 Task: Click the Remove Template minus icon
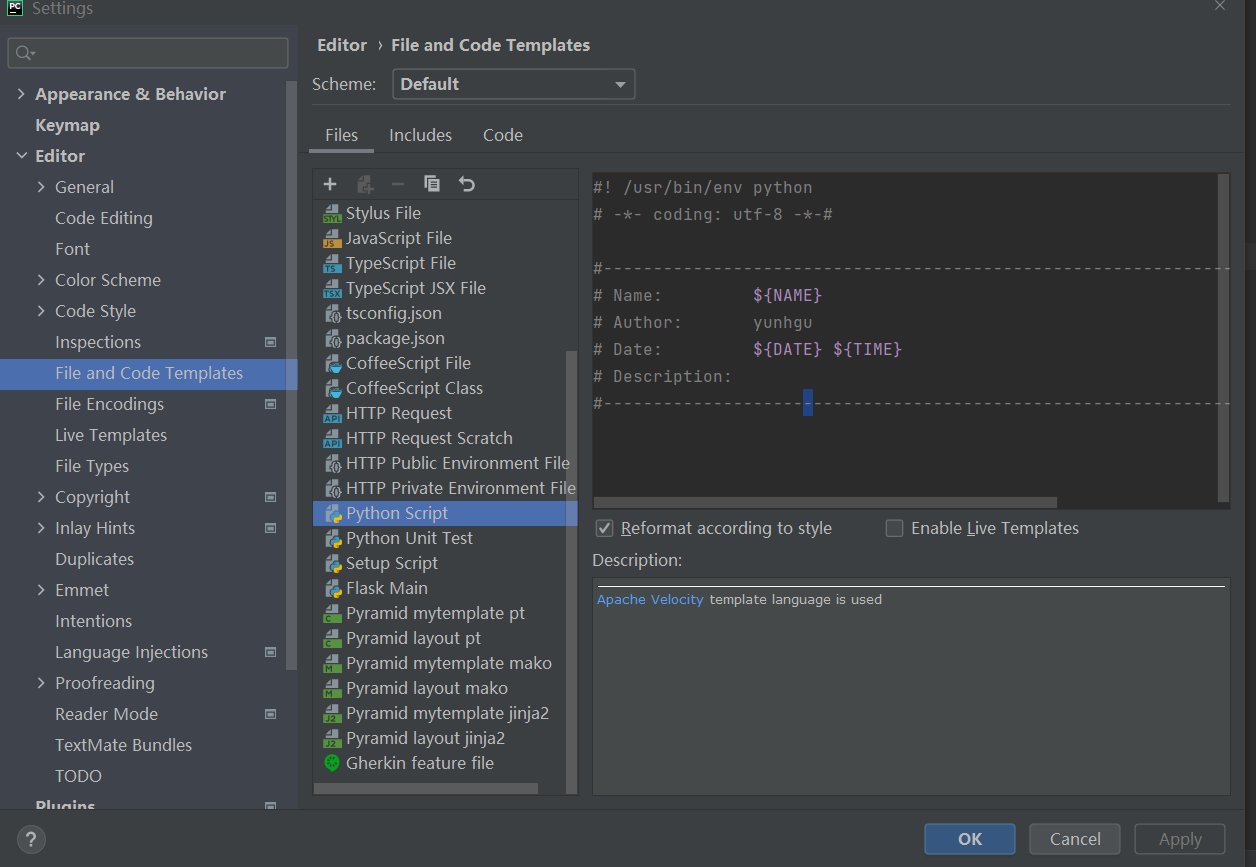coord(398,184)
